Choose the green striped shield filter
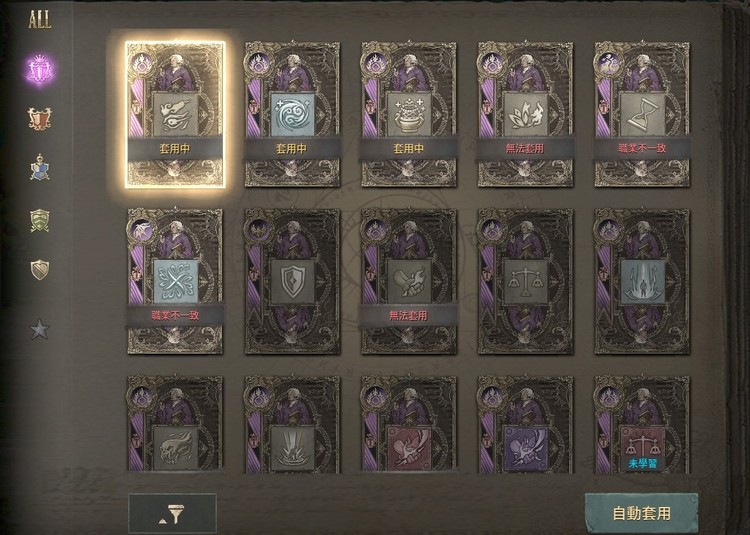 (40, 220)
